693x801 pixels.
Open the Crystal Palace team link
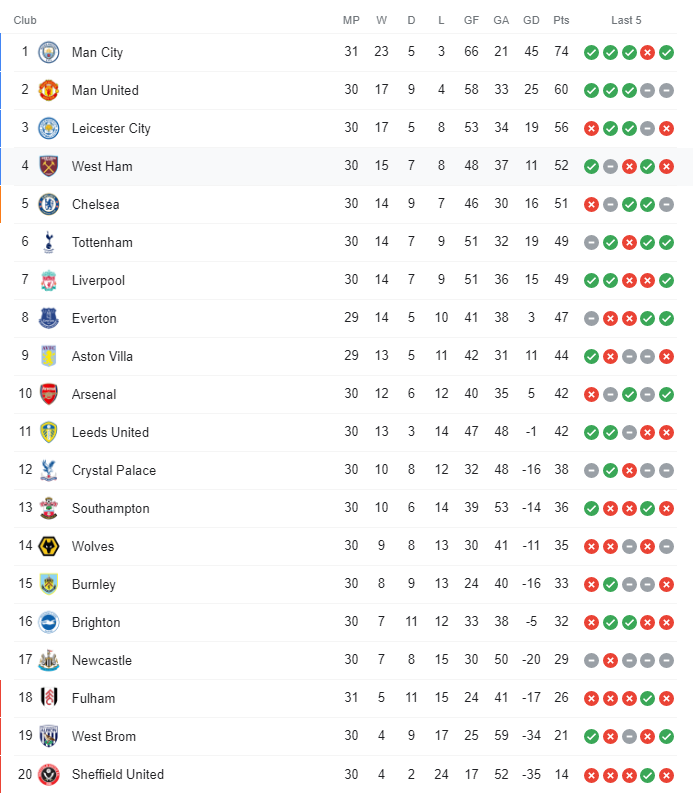114,470
